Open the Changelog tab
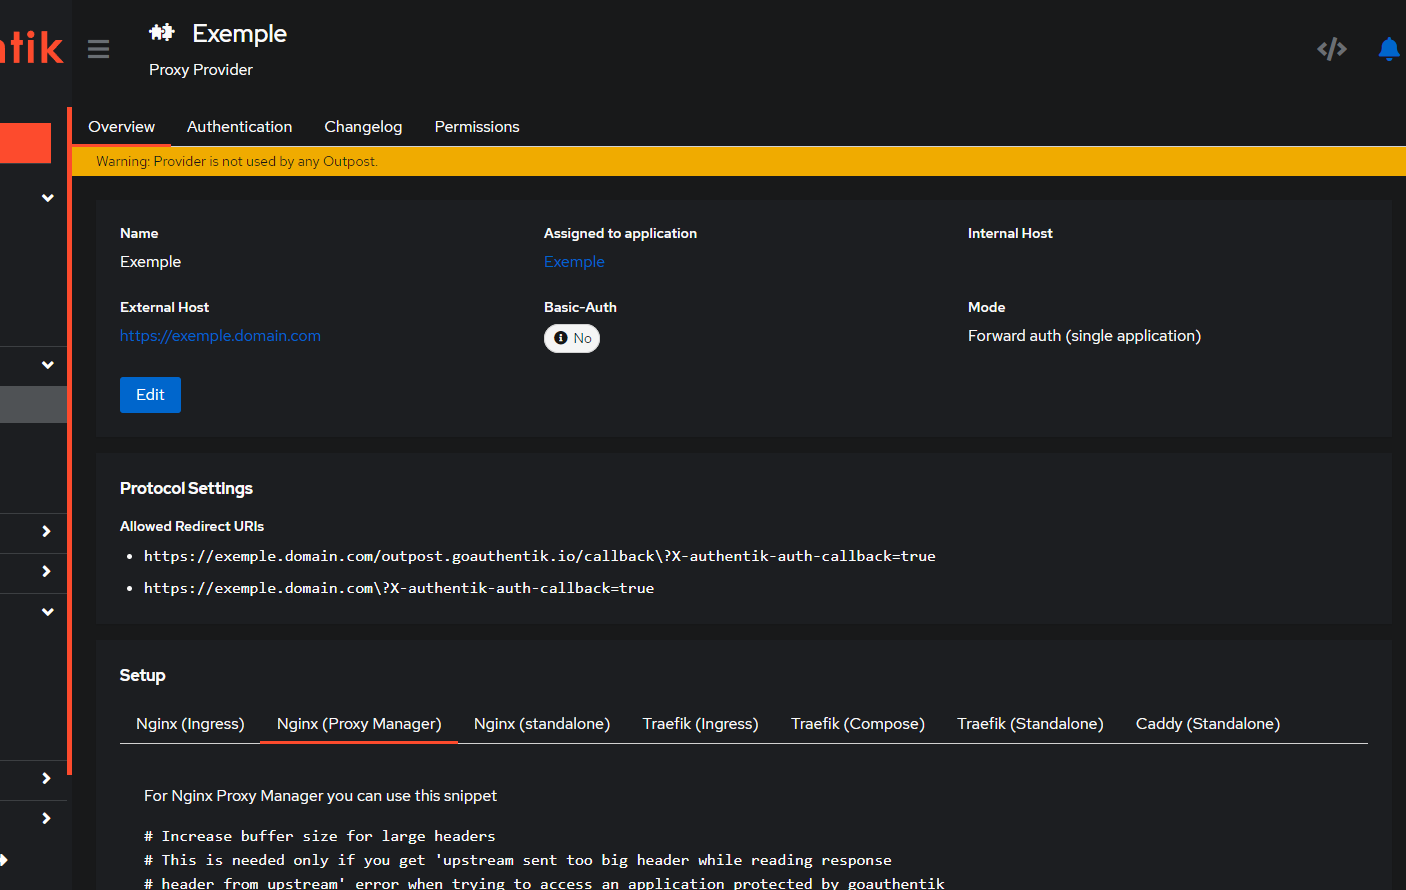The height and width of the screenshot is (890, 1406). 363,127
